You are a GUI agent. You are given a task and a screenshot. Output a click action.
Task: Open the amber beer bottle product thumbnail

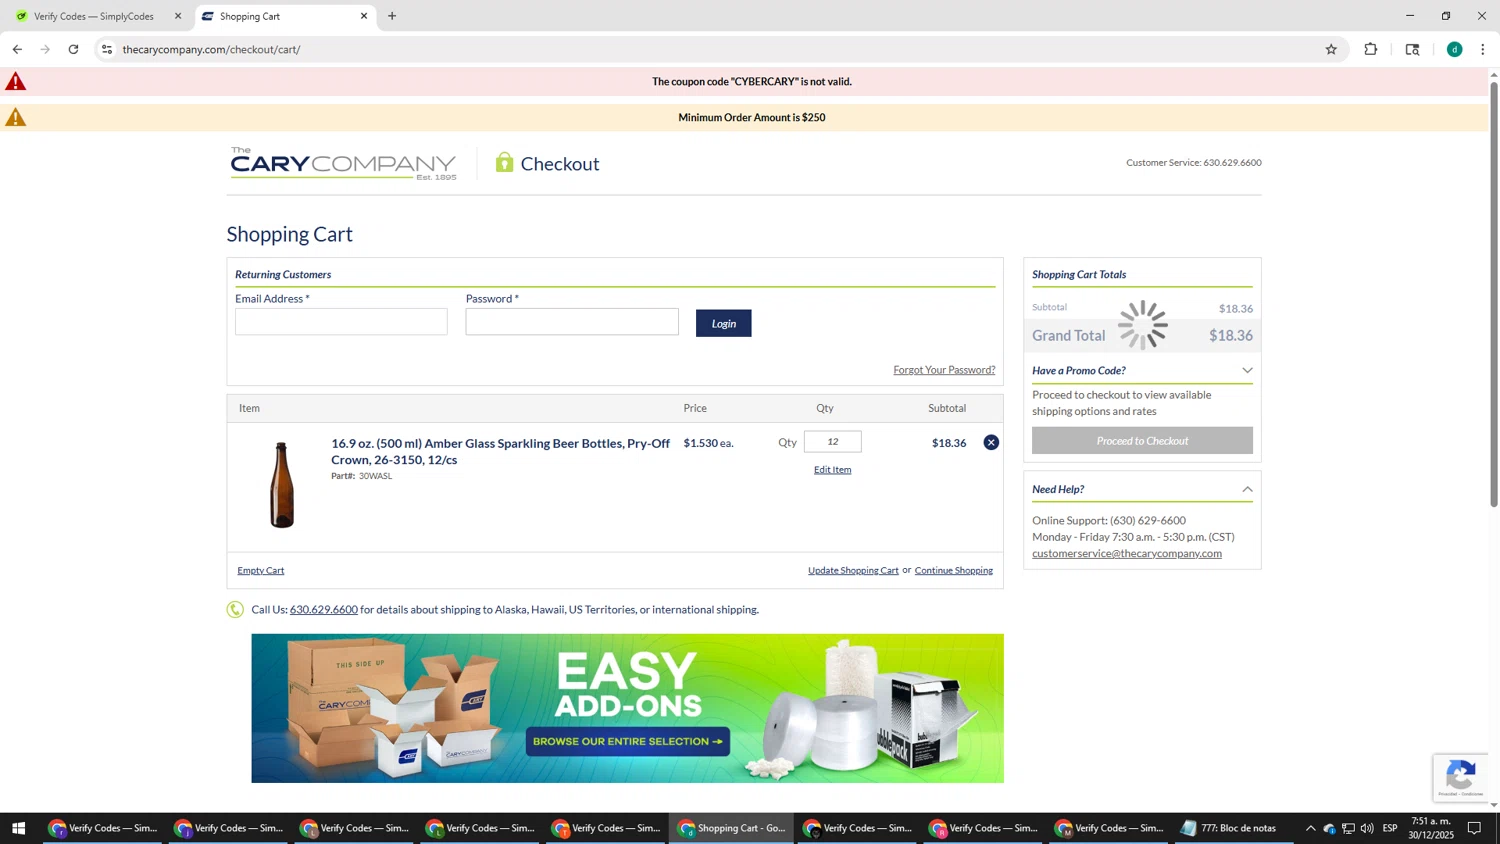click(282, 485)
